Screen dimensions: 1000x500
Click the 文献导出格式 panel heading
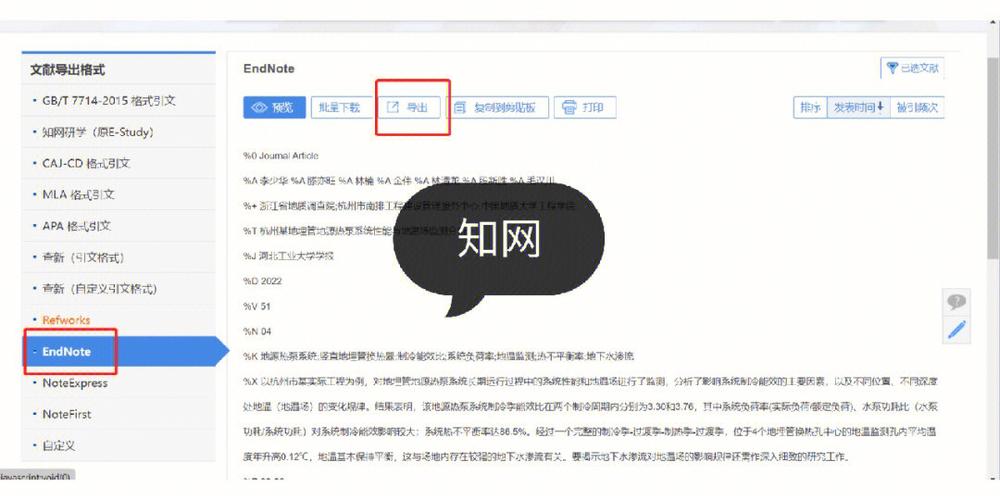(x=68, y=70)
